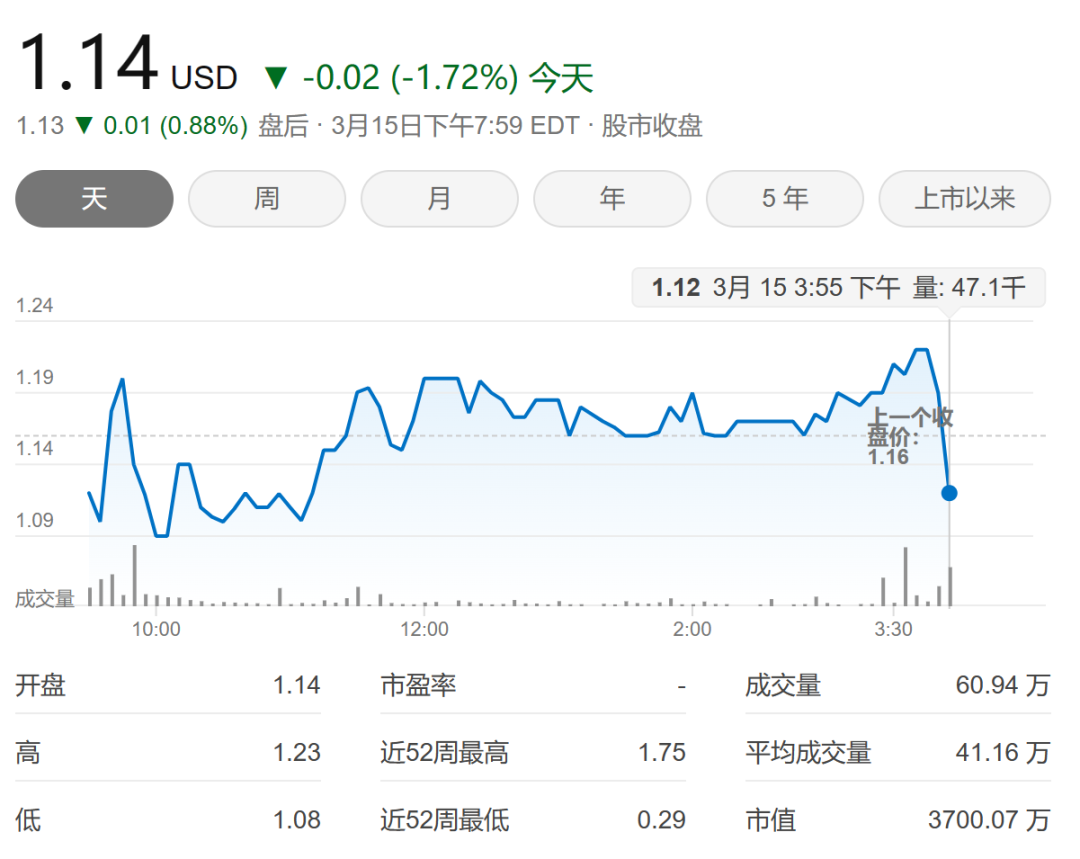Click the 近52周最高 value row
This screenshot has width=1080, height=859.
532,752
